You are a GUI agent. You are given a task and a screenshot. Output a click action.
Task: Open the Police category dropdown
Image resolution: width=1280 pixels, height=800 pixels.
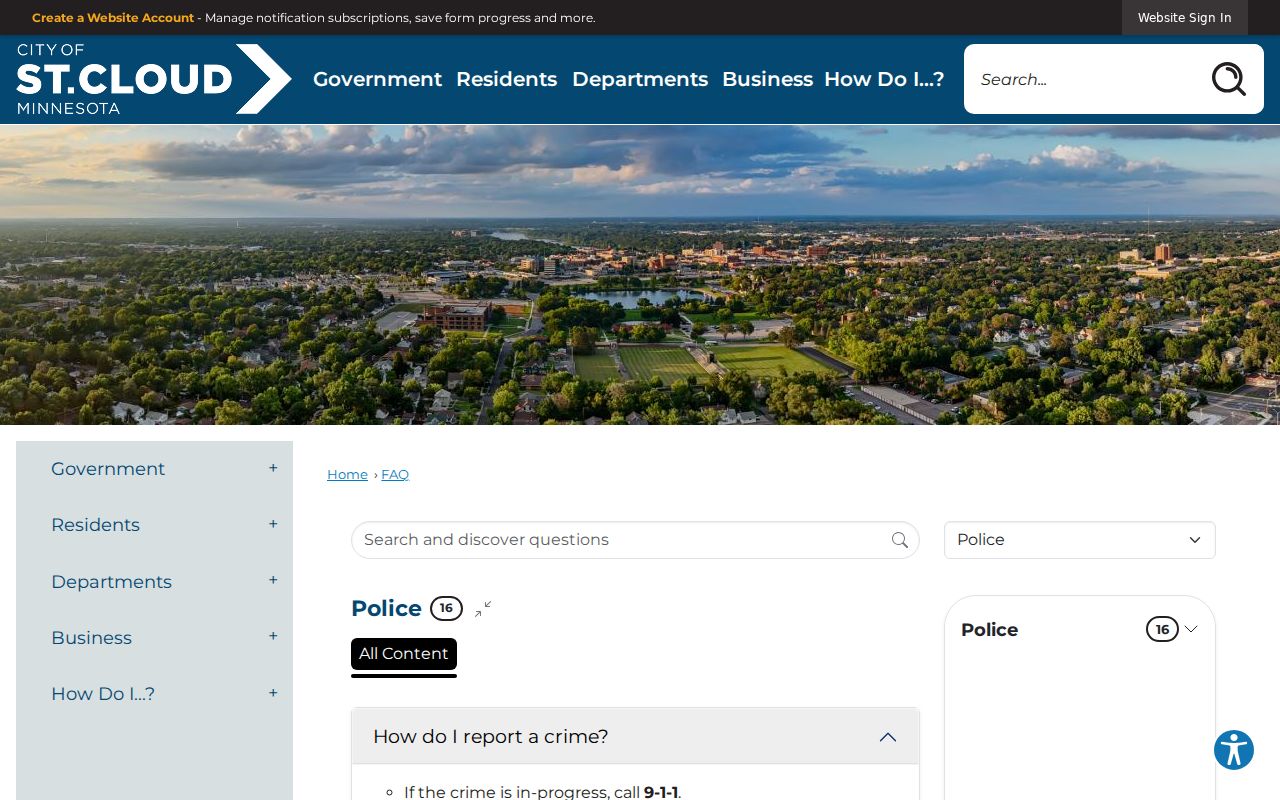pos(1080,540)
